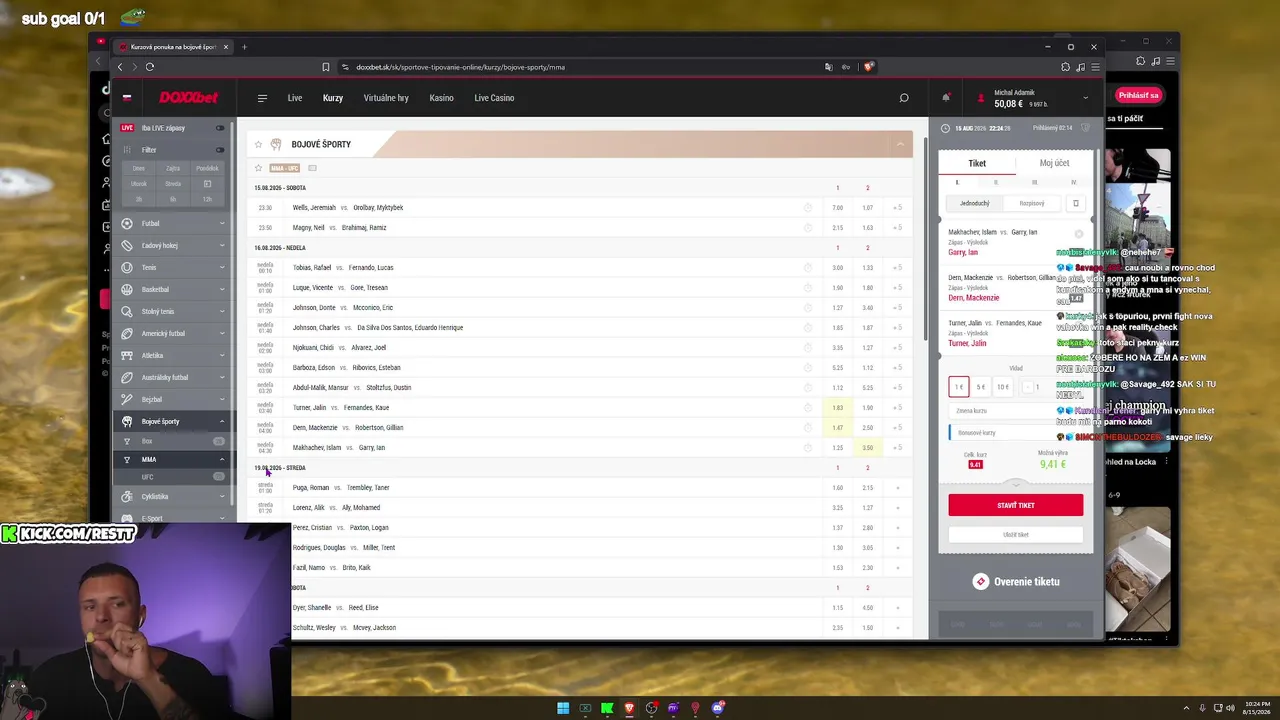Viewport: 1280px width, 720px height.
Task: Click the calendar icon in the filter grid
Action: (x=207, y=184)
